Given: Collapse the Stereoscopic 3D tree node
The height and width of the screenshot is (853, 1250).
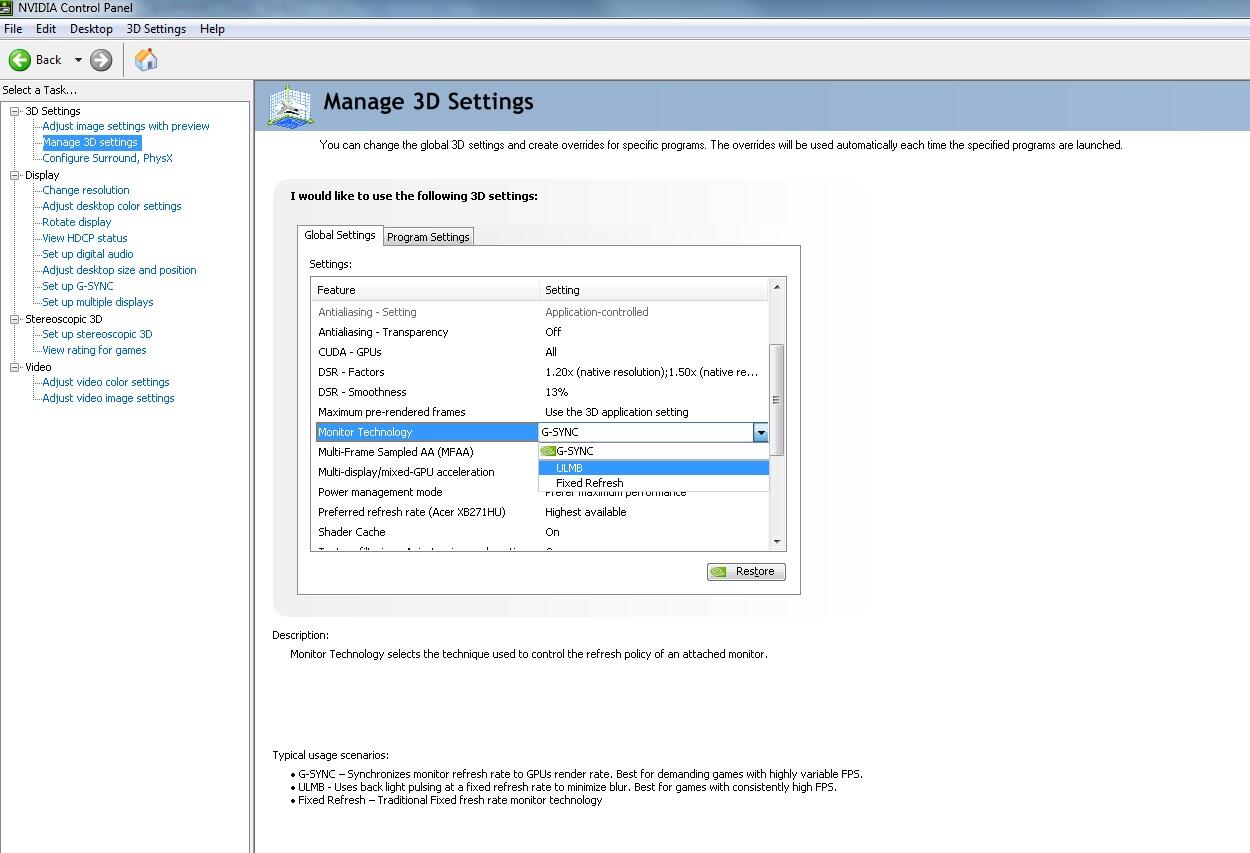Looking at the screenshot, I should click(x=15, y=319).
